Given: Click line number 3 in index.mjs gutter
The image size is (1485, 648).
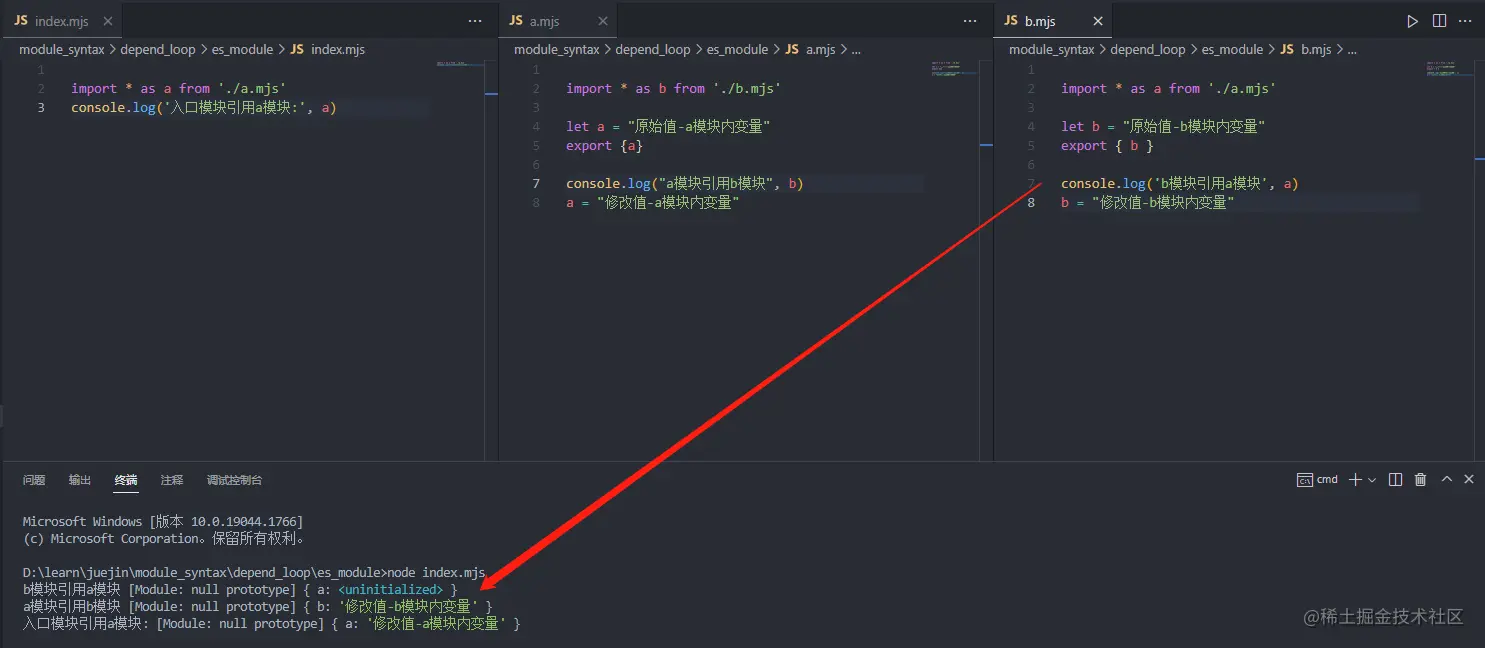Looking at the screenshot, I should point(41,108).
